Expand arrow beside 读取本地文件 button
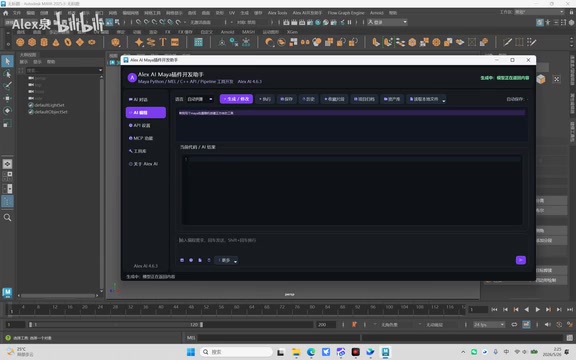576x360 pixels. pyautogui.click(x=444, y=100)
